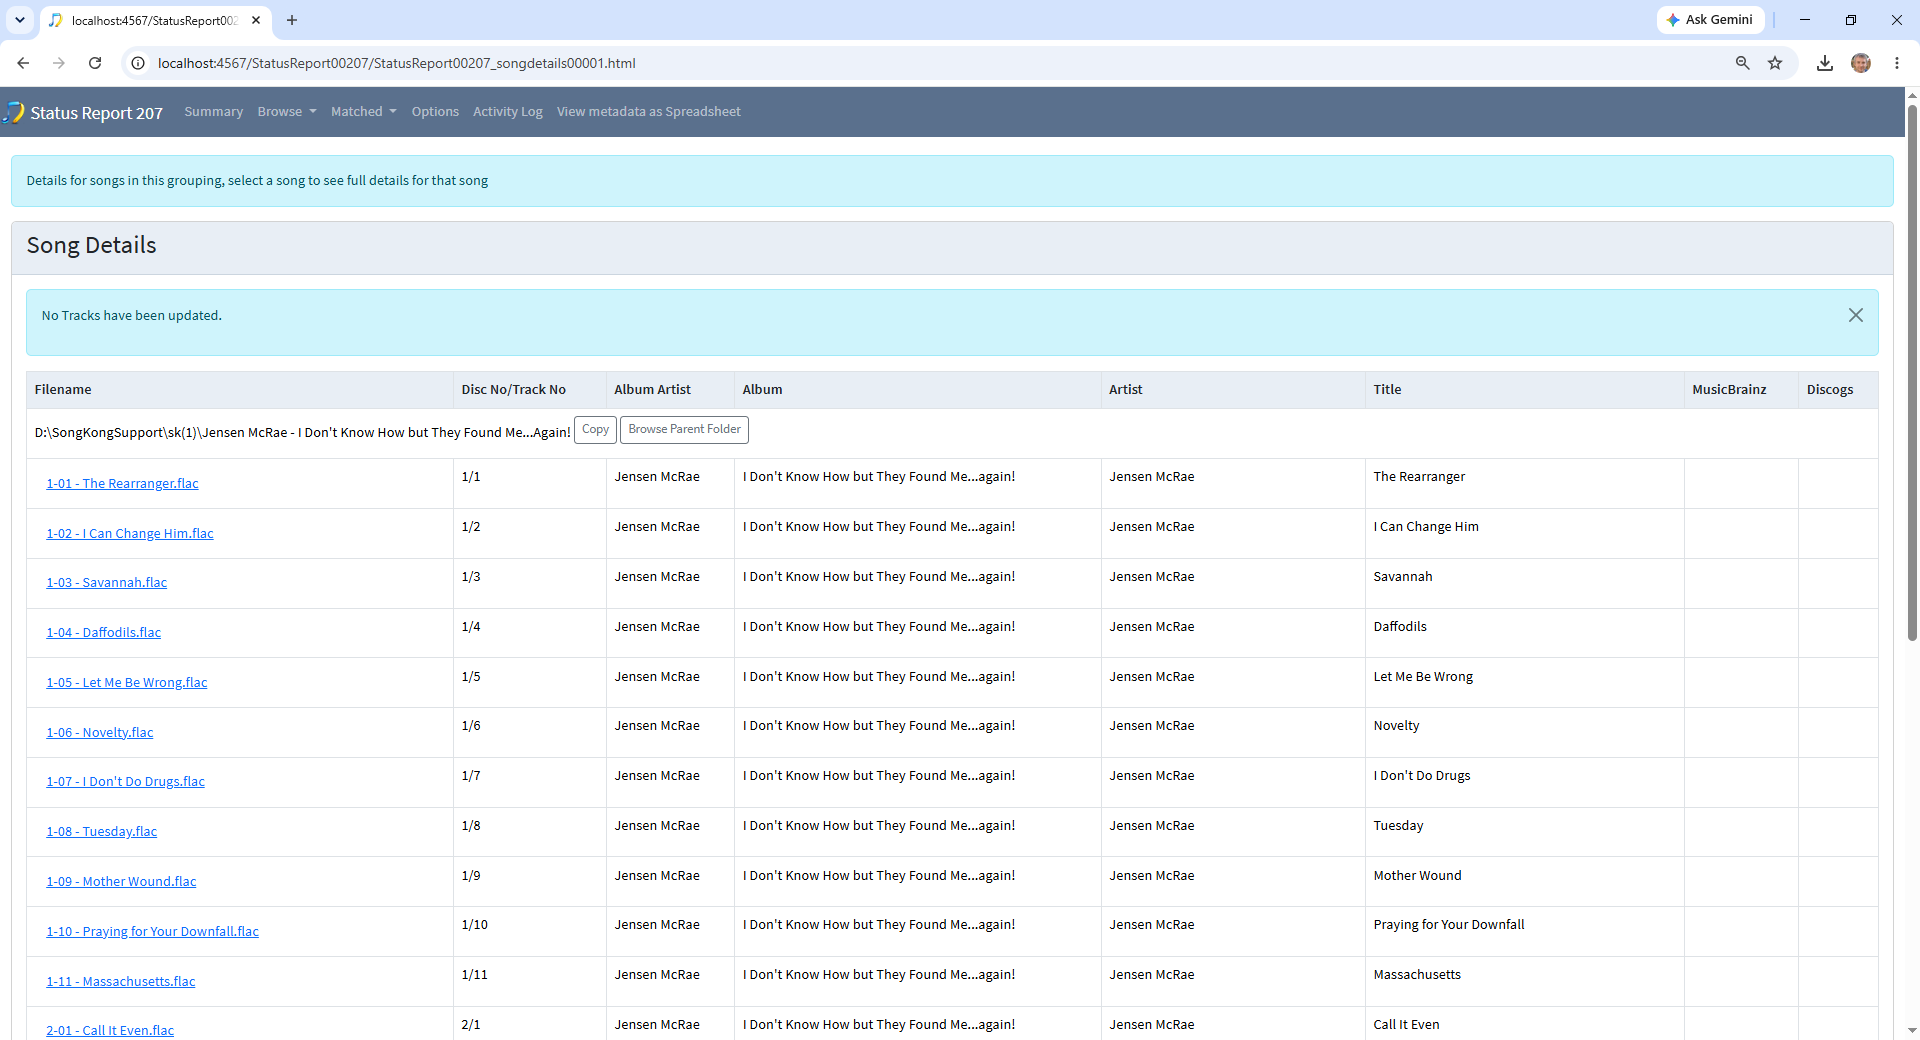
Task: Open song 1-05 - Let Me Be Wrong.flac
Action: click(127, 683)
